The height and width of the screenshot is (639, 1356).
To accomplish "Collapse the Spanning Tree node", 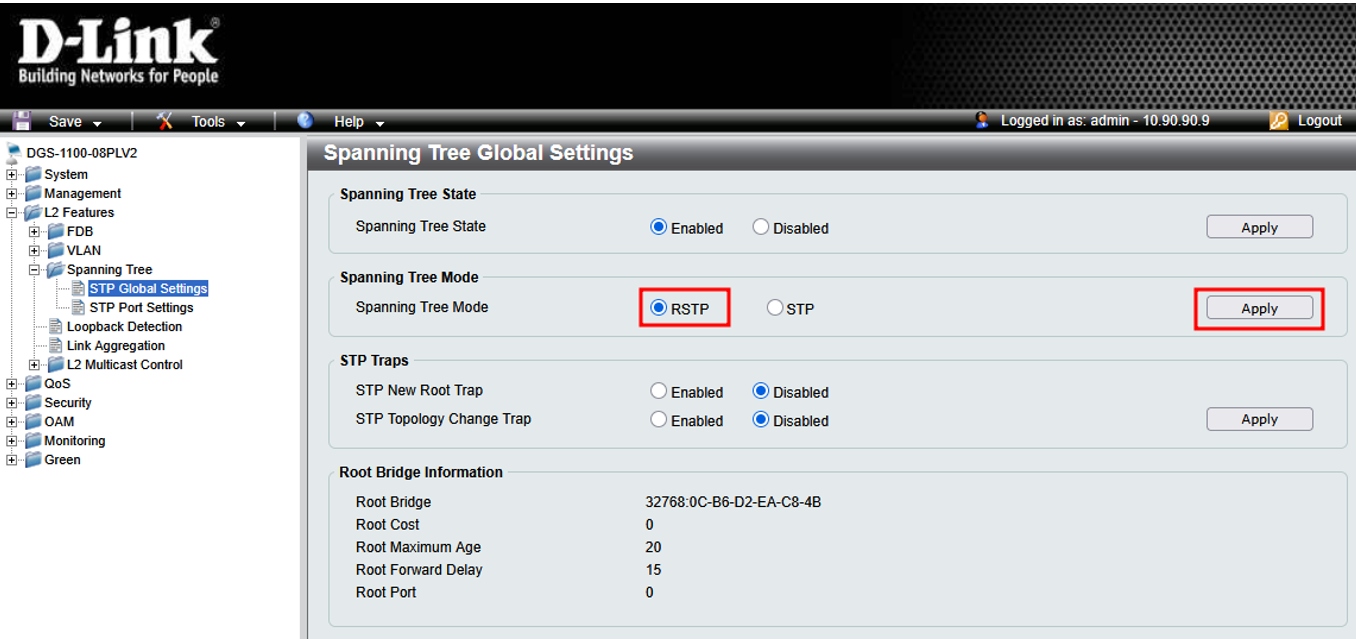I will point(35,270).
